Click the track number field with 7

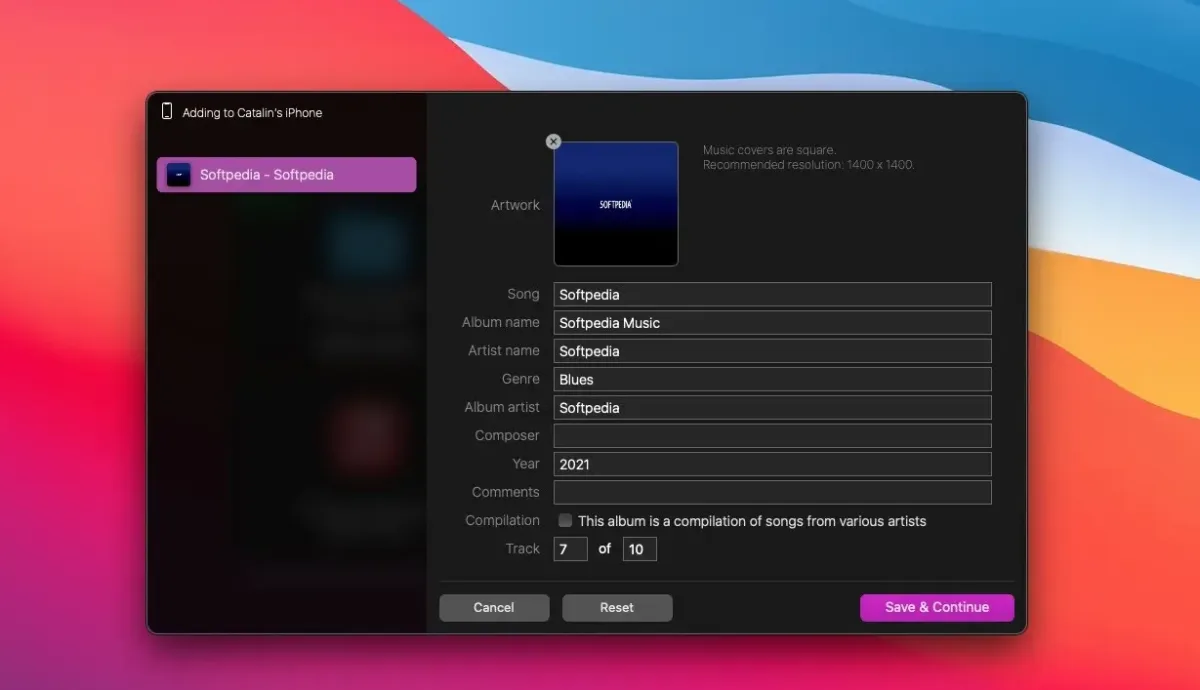tap(570, 549)
